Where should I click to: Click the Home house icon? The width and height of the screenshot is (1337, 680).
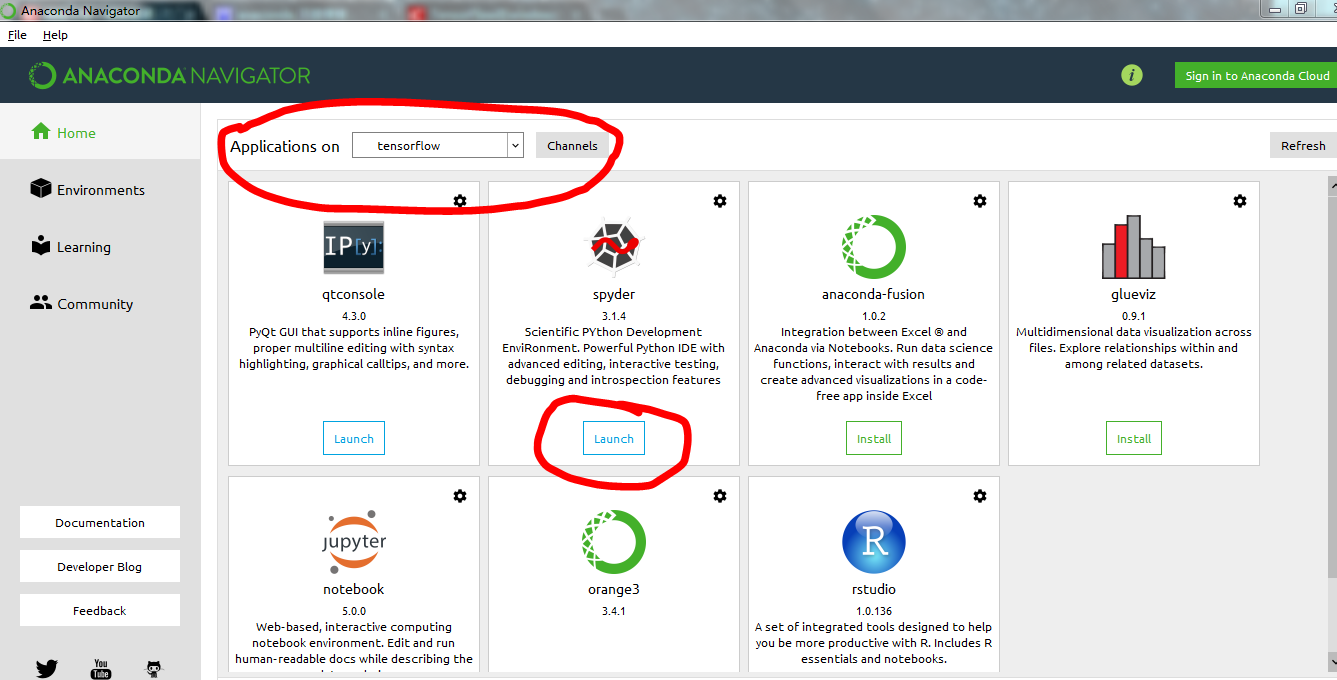(x=41, y=132)
